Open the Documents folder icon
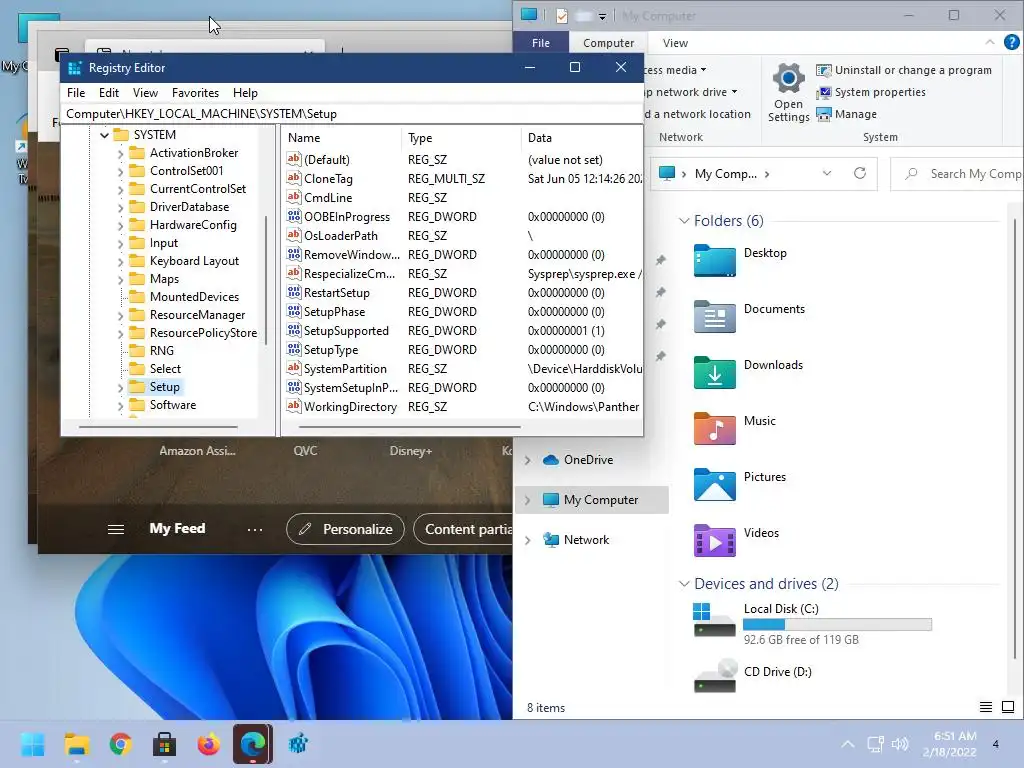Image resolution: width=1024 pixels, height=768 pixels. [x=714, y=317]
